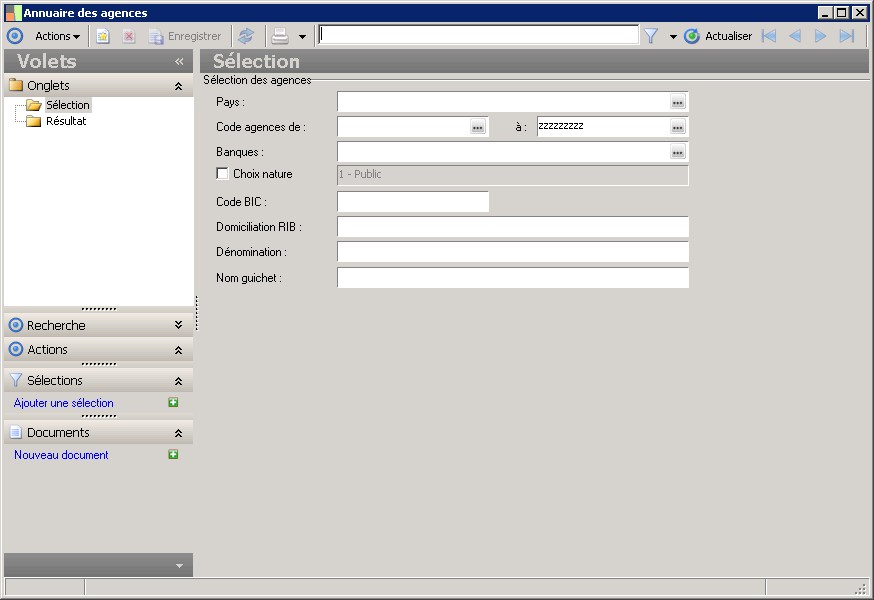Click the toolbar search input field

tap(479, 35)
